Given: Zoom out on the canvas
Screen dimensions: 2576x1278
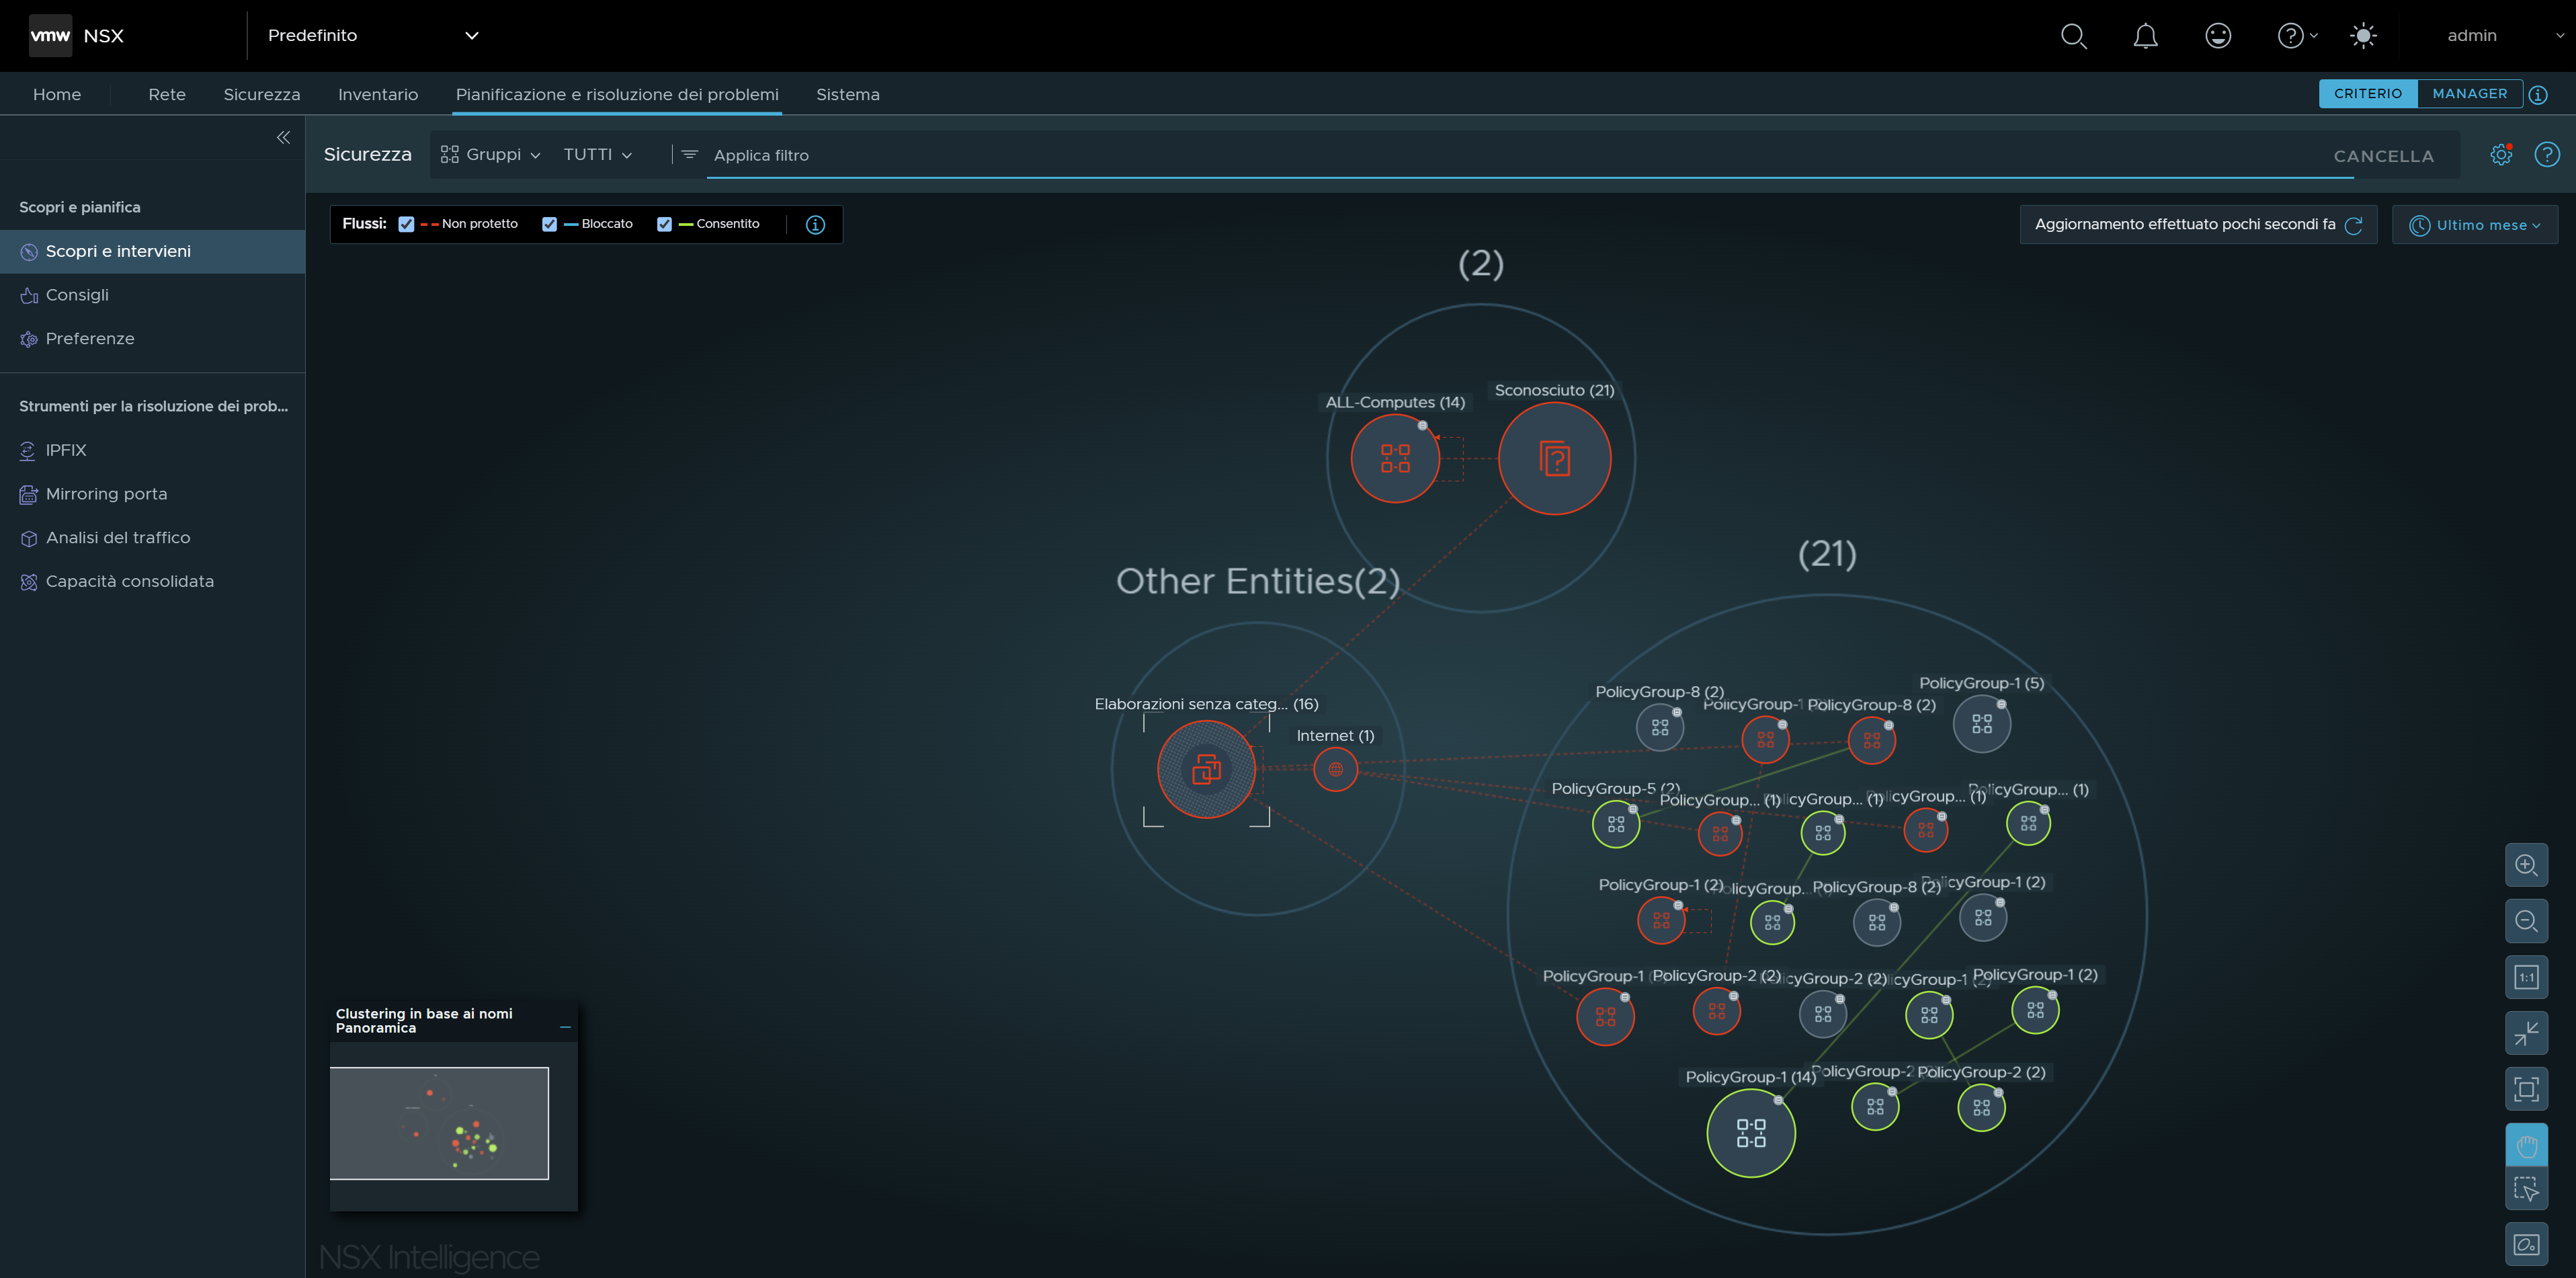Looking at the screenshot, I should pyautogui.click(x=2526, y=921).
